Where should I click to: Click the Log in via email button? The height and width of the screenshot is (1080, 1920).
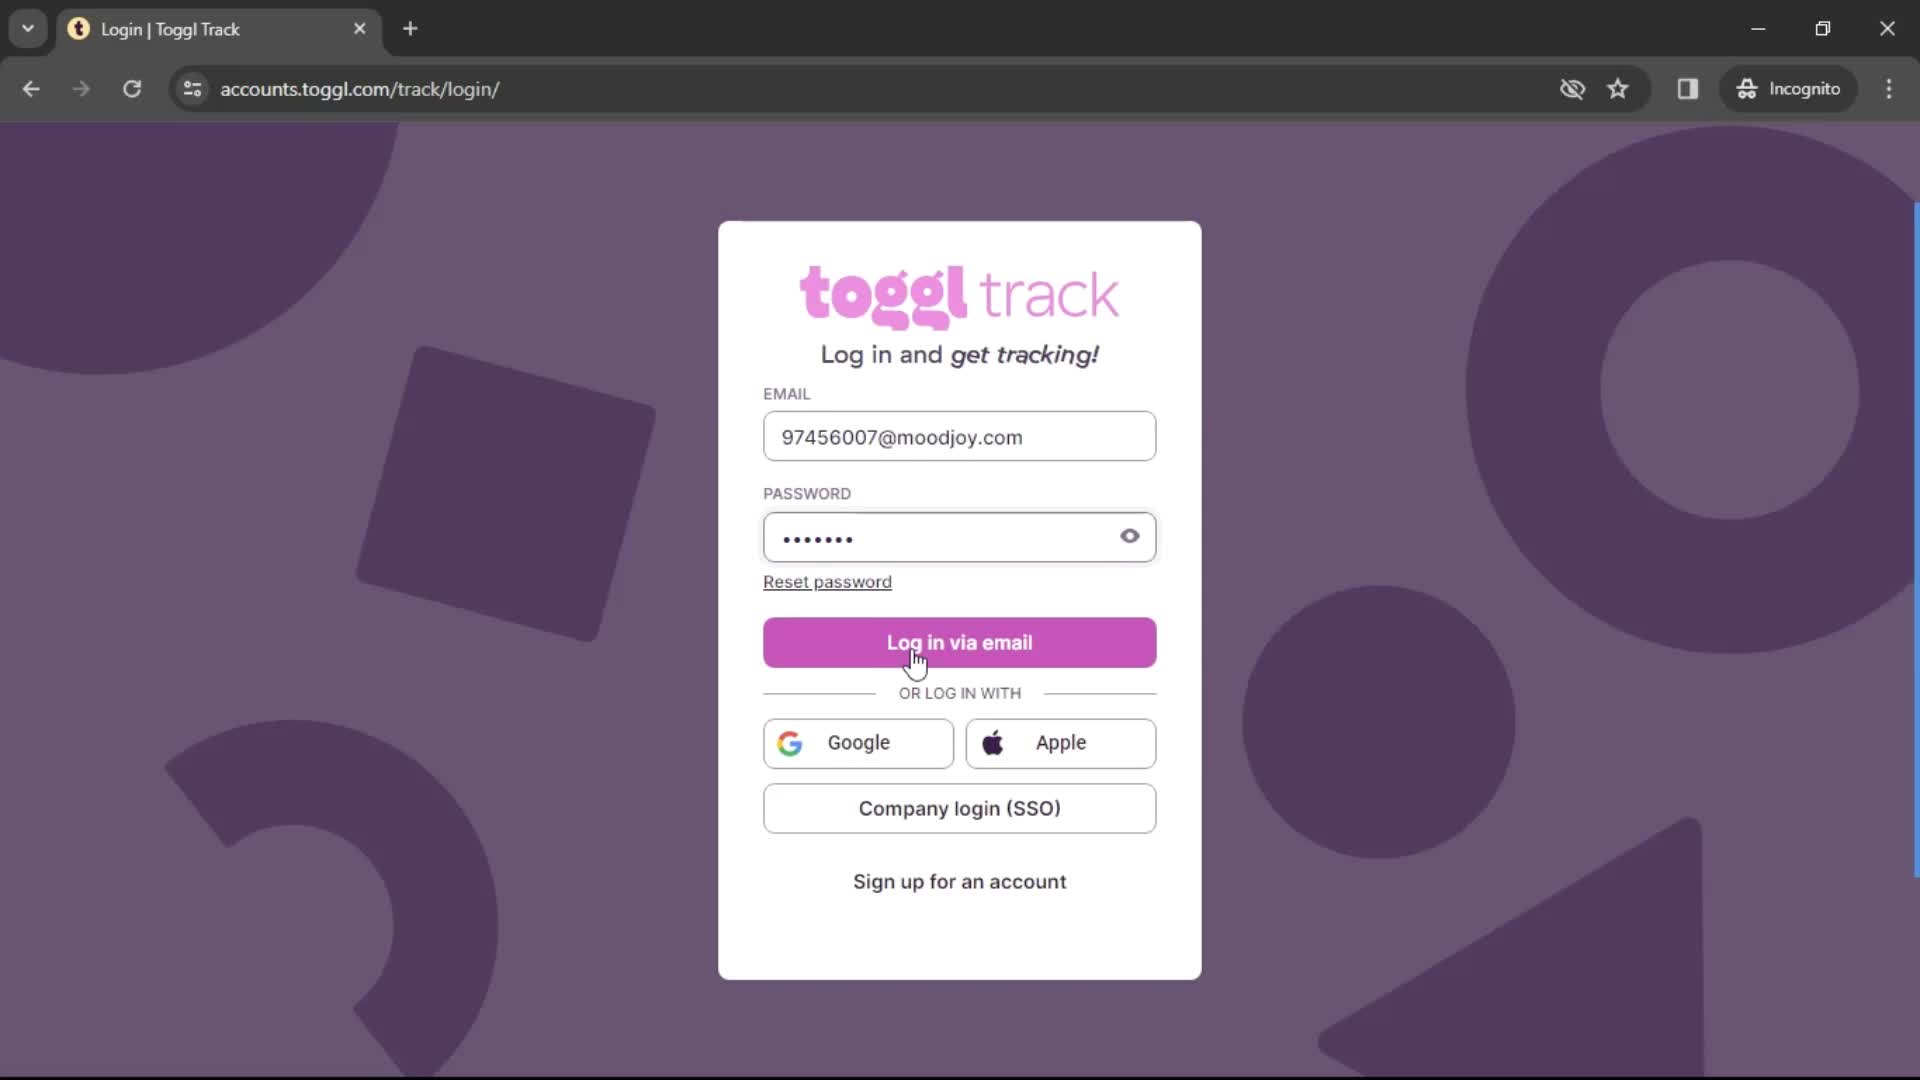[x=960, y=642]
